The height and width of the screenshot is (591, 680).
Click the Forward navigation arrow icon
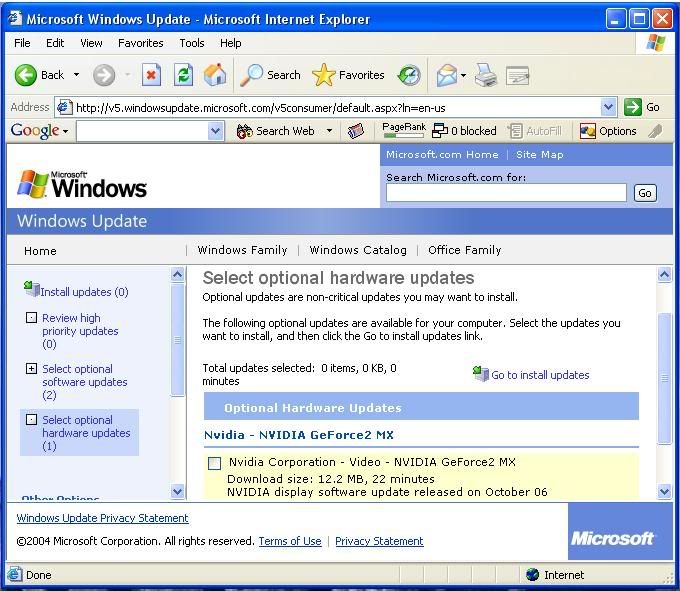(x=104, y=75)
